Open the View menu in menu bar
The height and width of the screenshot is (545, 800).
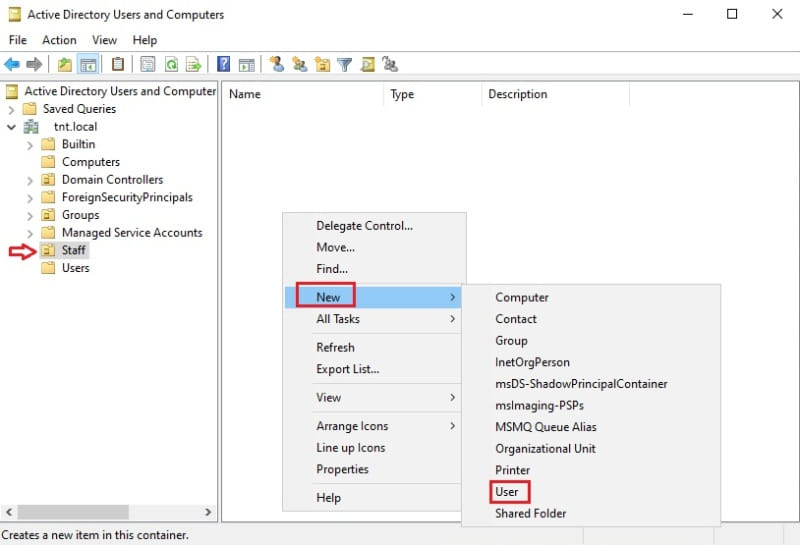[x=104, y=40]
